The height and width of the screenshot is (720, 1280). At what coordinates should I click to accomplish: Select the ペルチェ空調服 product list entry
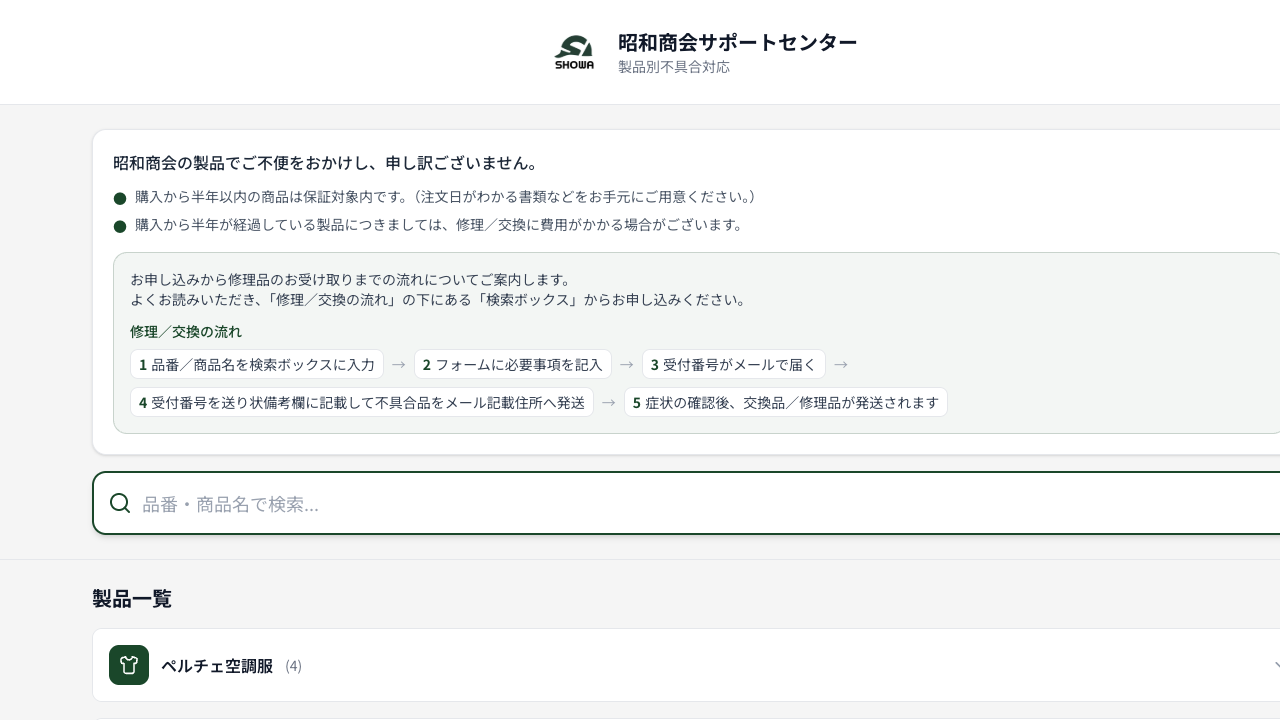[218, 665]
